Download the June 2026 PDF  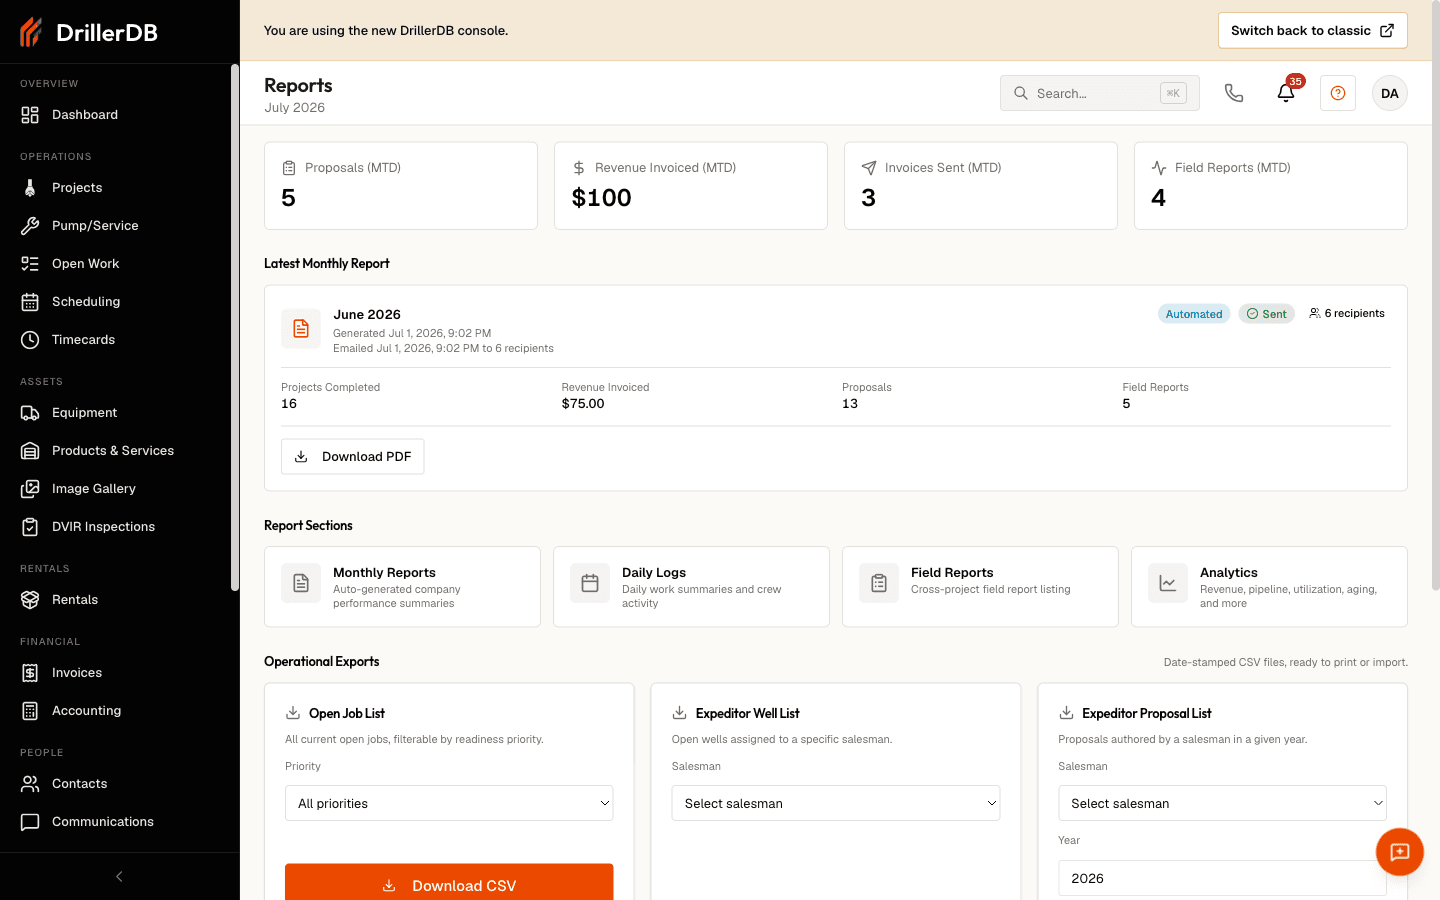(353, 457)
